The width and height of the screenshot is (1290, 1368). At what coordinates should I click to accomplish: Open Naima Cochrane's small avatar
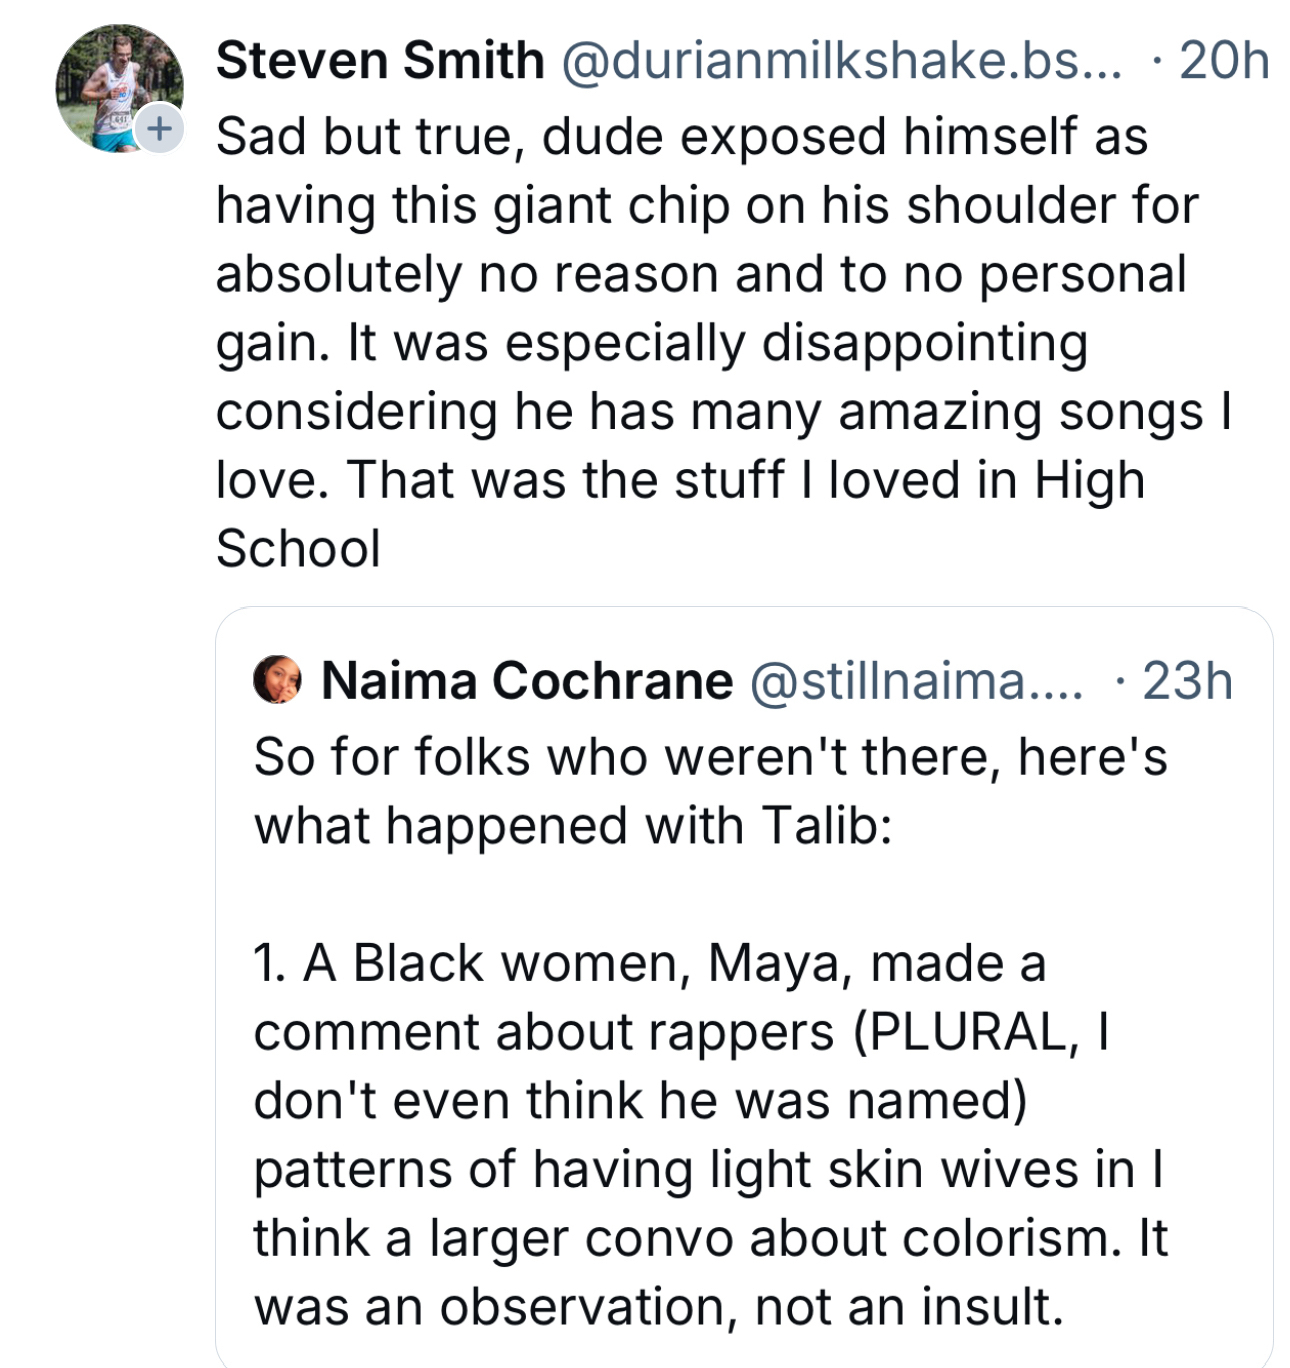coord(277,680)
